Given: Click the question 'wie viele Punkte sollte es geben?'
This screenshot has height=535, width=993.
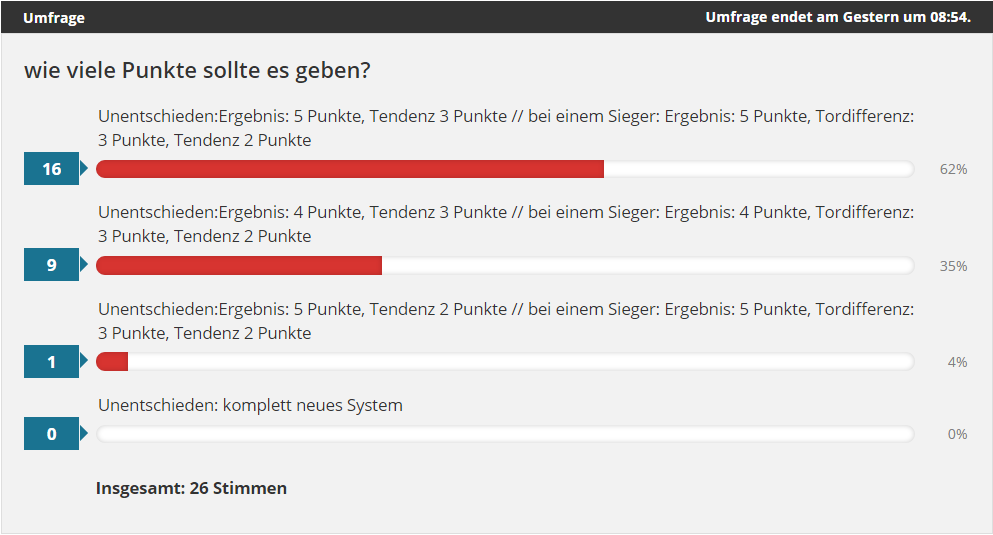Looking at the screenshot, I should (x=197, y=70).
